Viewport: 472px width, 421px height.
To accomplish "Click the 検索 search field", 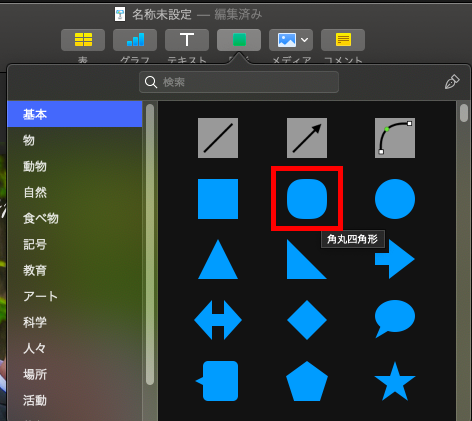I will [239, 82].
